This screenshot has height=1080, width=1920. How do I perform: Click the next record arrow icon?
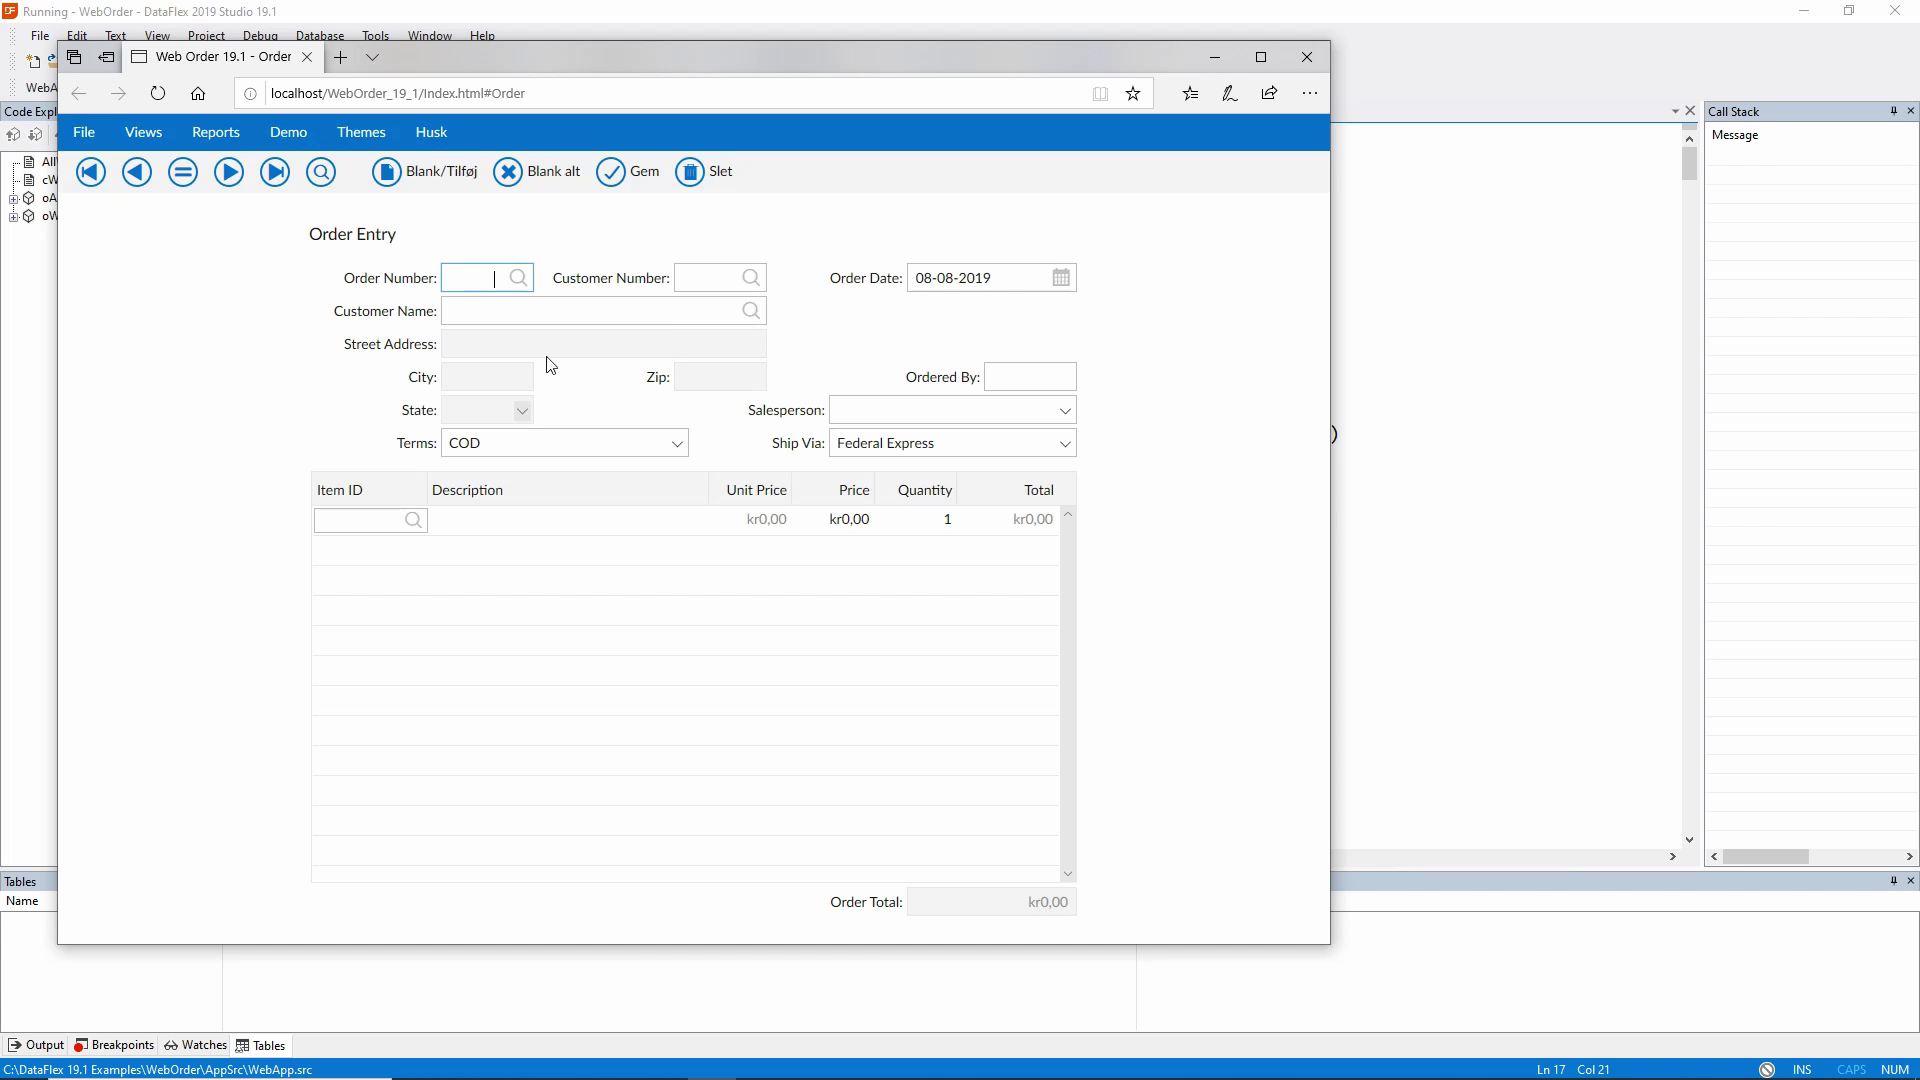tap(229, 172)
